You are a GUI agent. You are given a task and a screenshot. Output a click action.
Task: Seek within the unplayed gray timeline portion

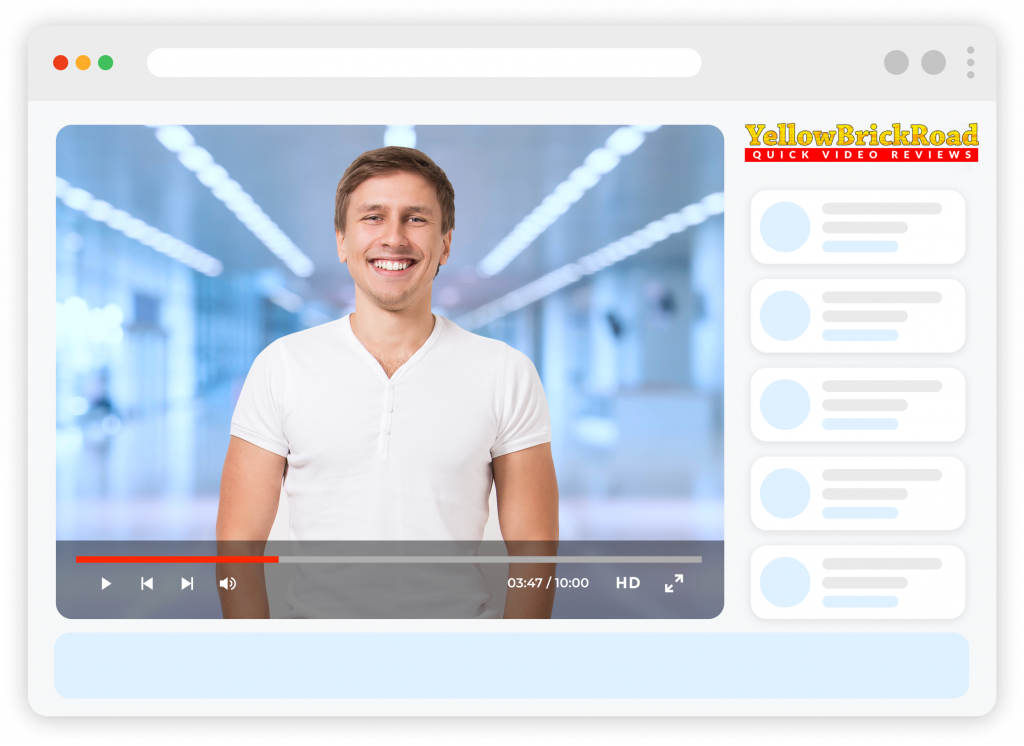tap(490, 560)
